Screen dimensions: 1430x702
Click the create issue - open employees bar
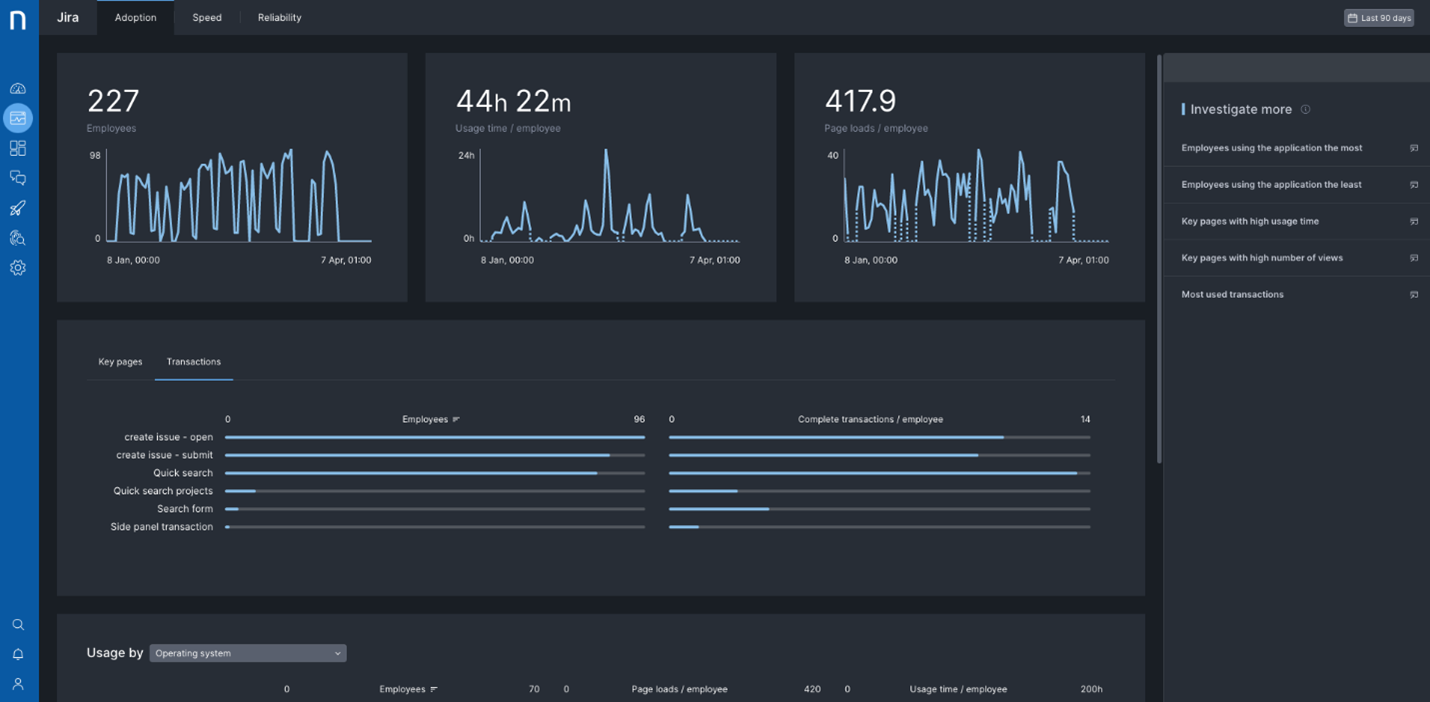[x=434, y=437]
